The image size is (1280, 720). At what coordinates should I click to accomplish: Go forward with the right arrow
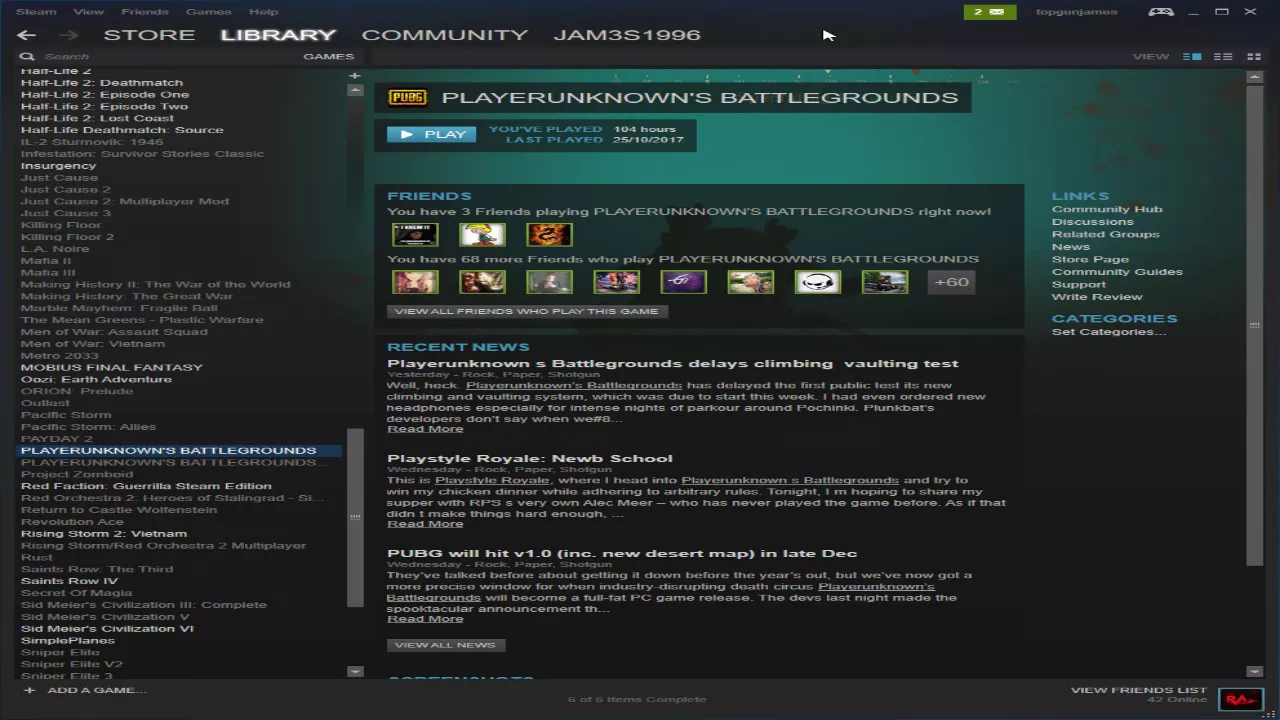pyautogui.click(x=68, y=35)
